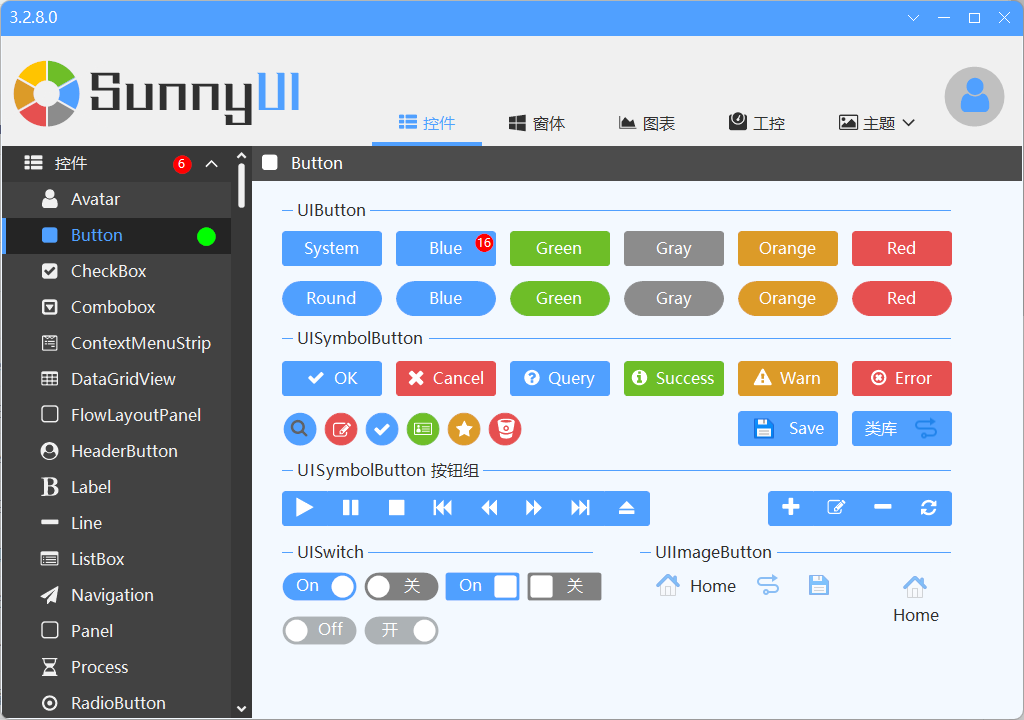Click the rectangular System button
This screenshot has height=720, width=1024.
(332, 248)
